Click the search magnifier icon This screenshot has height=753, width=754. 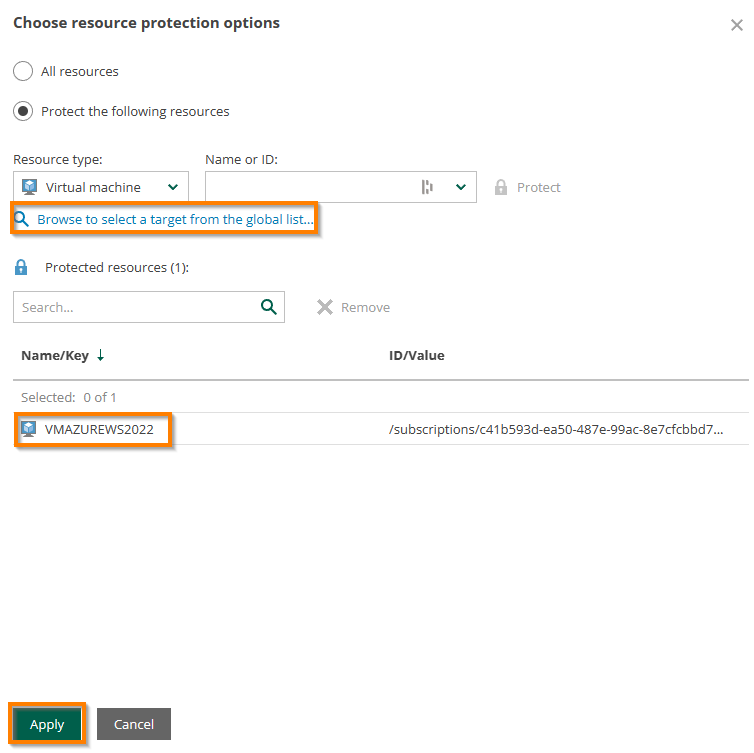(268, 307)
